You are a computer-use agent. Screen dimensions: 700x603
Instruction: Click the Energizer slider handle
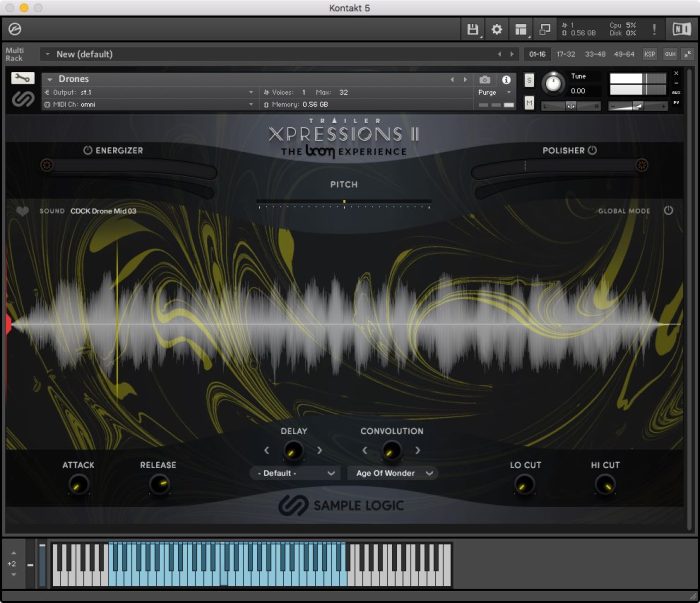click(x=46, y=165)
